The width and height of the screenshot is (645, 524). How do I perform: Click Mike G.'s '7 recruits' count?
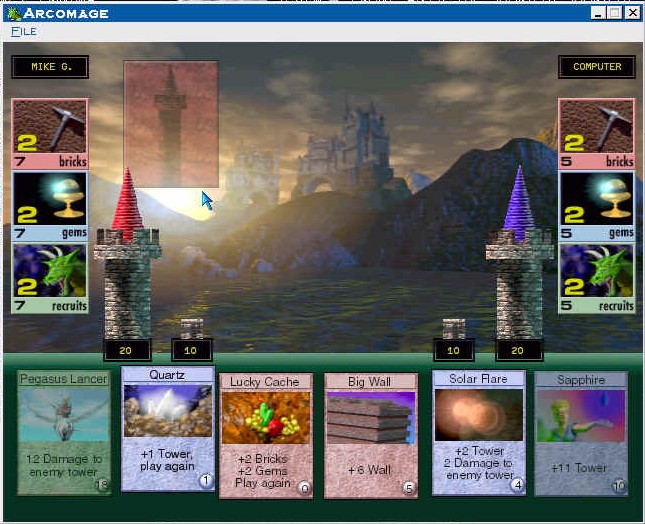(x=50, y=306)
